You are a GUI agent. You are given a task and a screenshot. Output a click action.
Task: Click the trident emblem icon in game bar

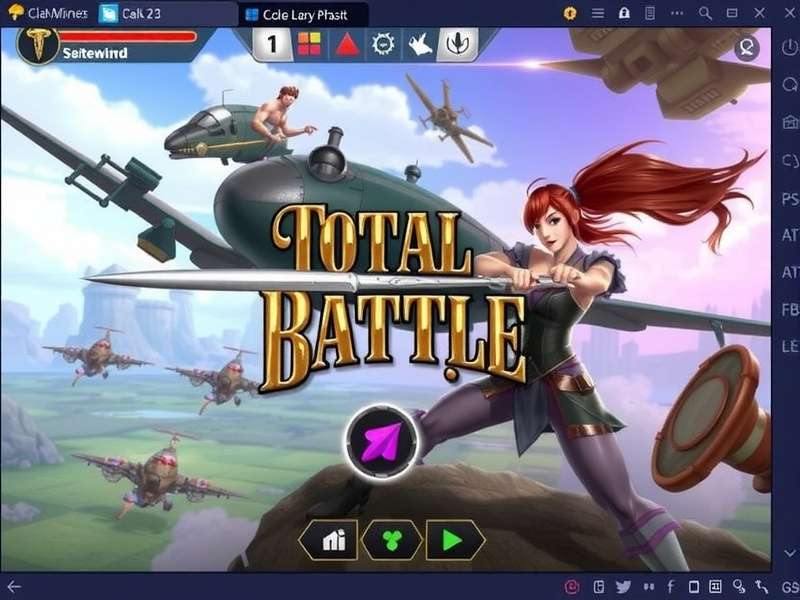(458, 44)
